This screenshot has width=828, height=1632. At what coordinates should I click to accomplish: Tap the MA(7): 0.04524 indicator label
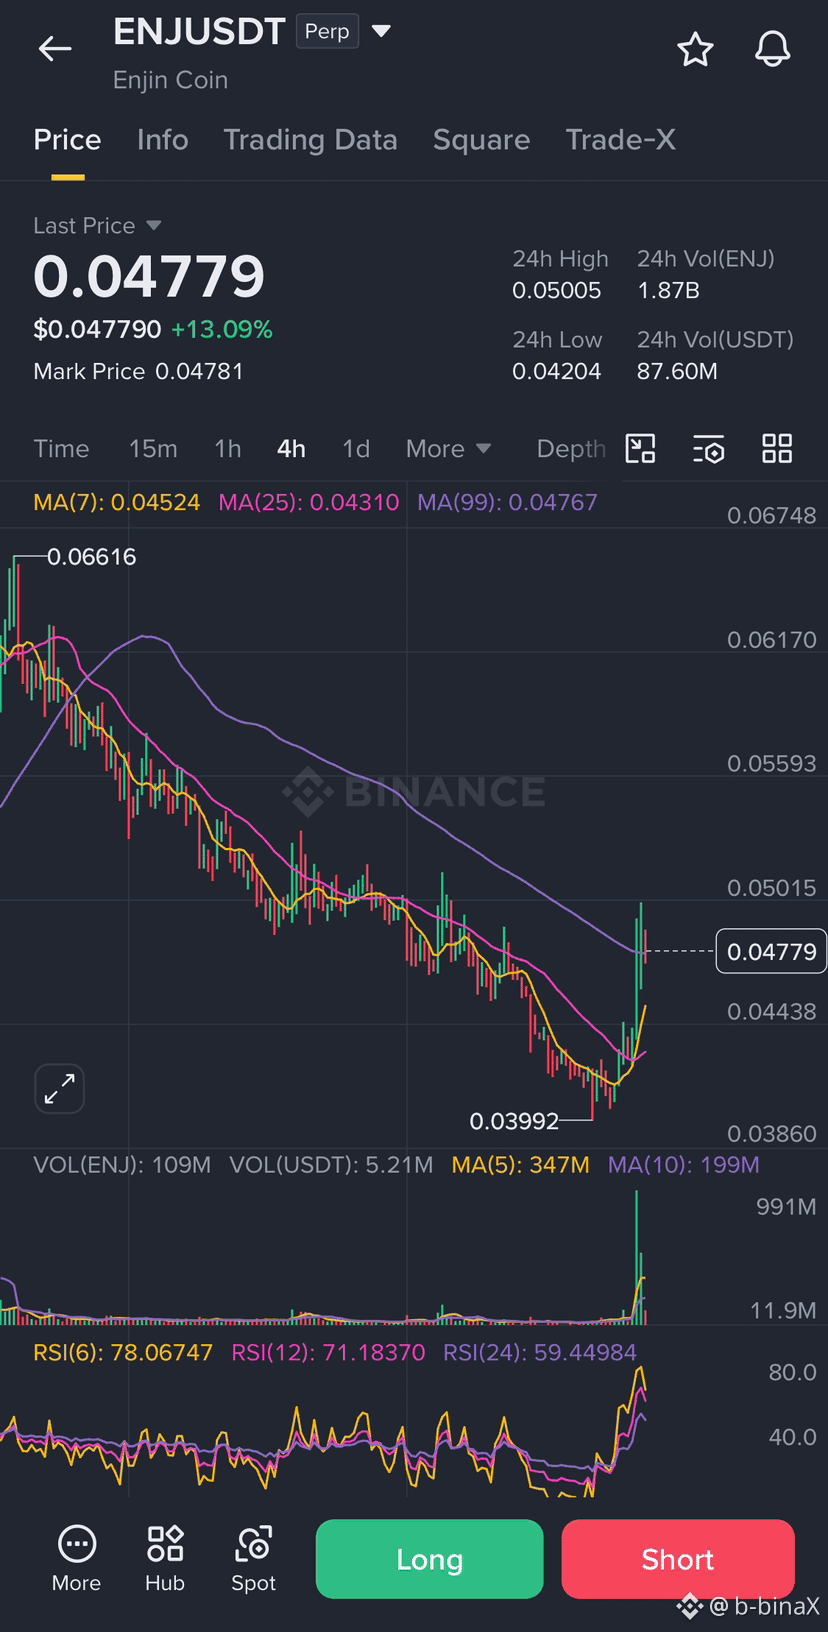pos(117,502)
